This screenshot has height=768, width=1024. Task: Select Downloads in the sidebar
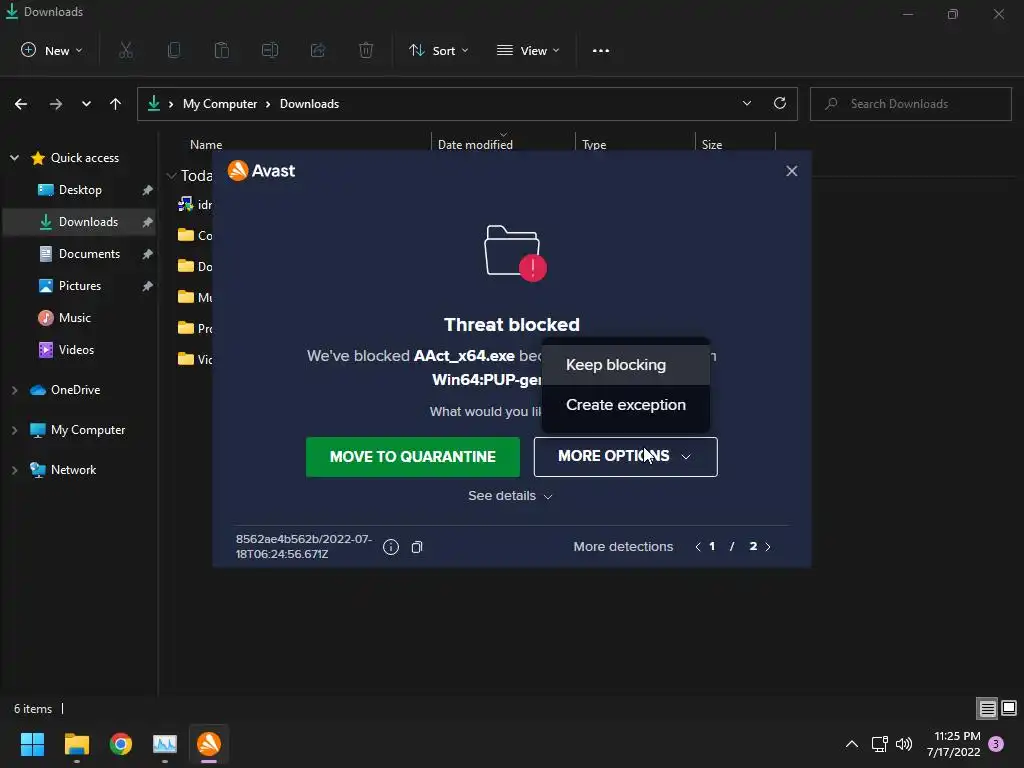tap(80, 221)
